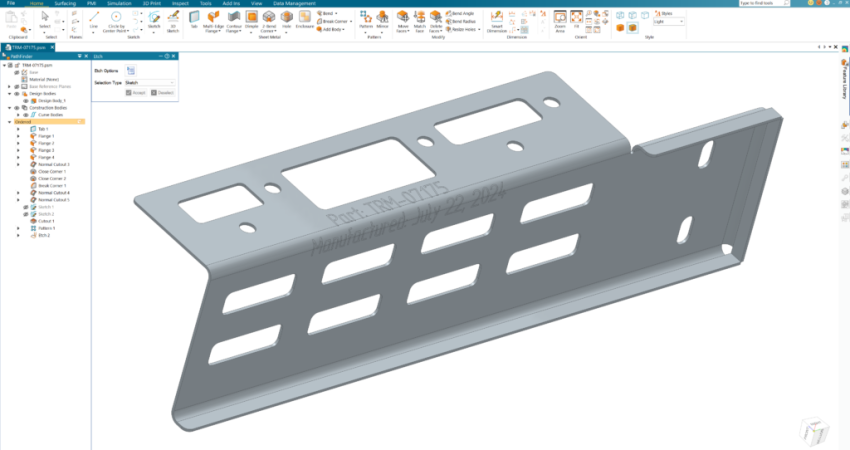Expand the Flange 1 feature node

pyautogui.click(x=19, y=136)
